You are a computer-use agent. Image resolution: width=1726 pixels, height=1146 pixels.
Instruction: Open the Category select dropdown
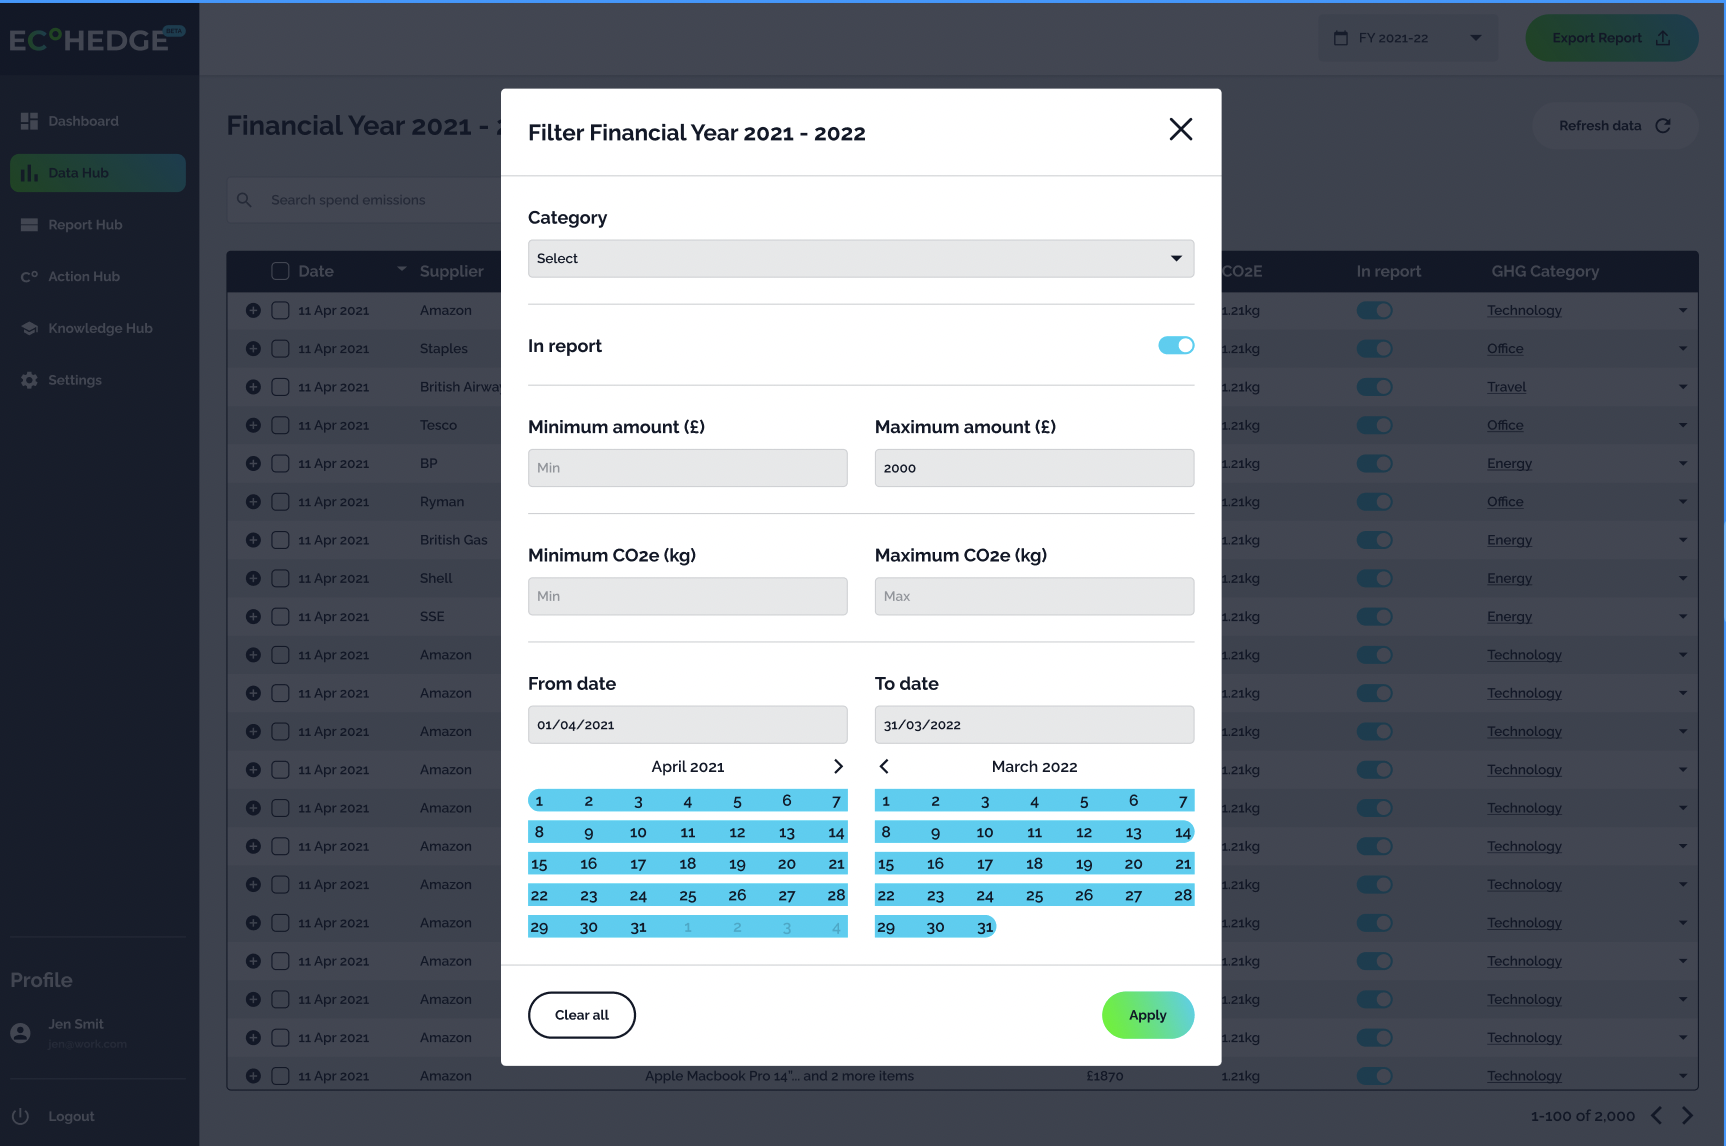click(860, 258)
